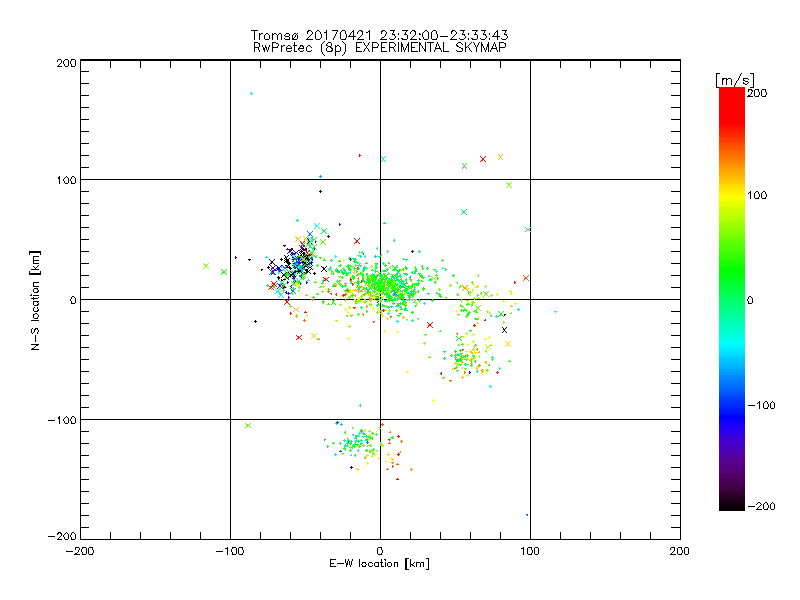Select the RwPretec EXPERIMENTAL SKYMAP subtitle
800x600 pixels.
[379, 48]
